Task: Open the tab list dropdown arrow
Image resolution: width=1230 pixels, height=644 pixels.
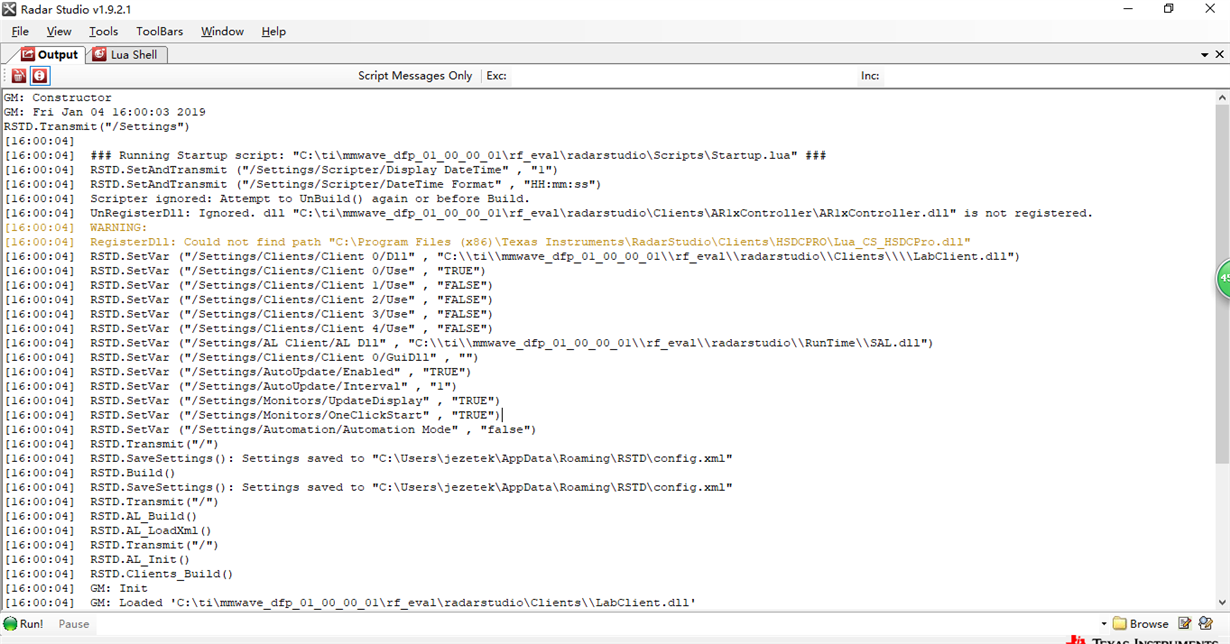Action: click(x=1205, y=55)
